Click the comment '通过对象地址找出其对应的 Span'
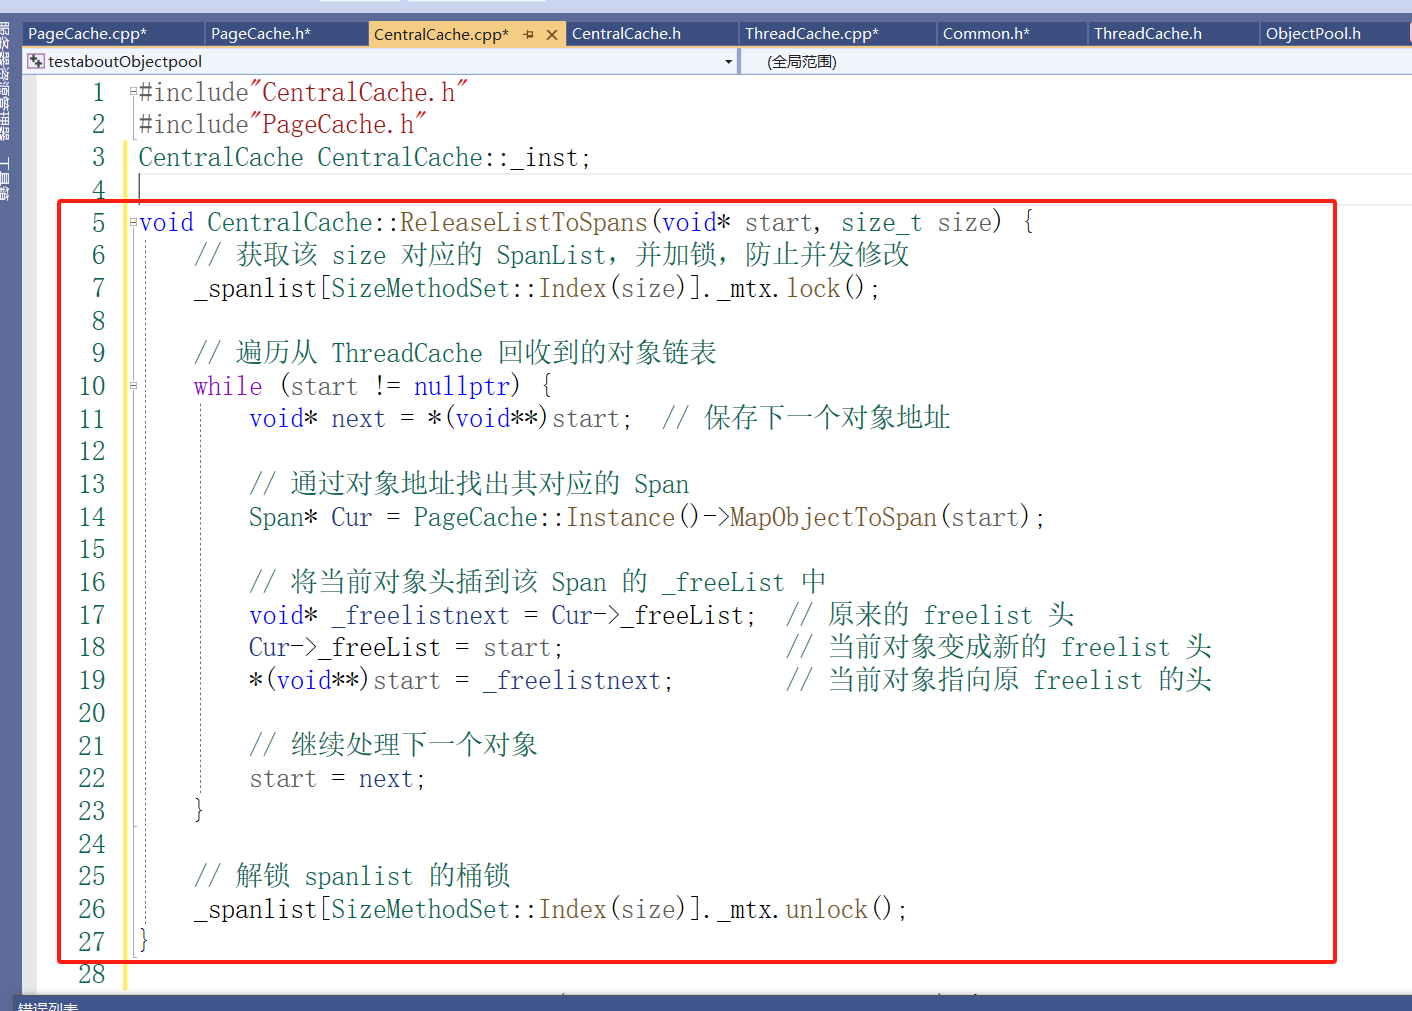 coord(469,484)
